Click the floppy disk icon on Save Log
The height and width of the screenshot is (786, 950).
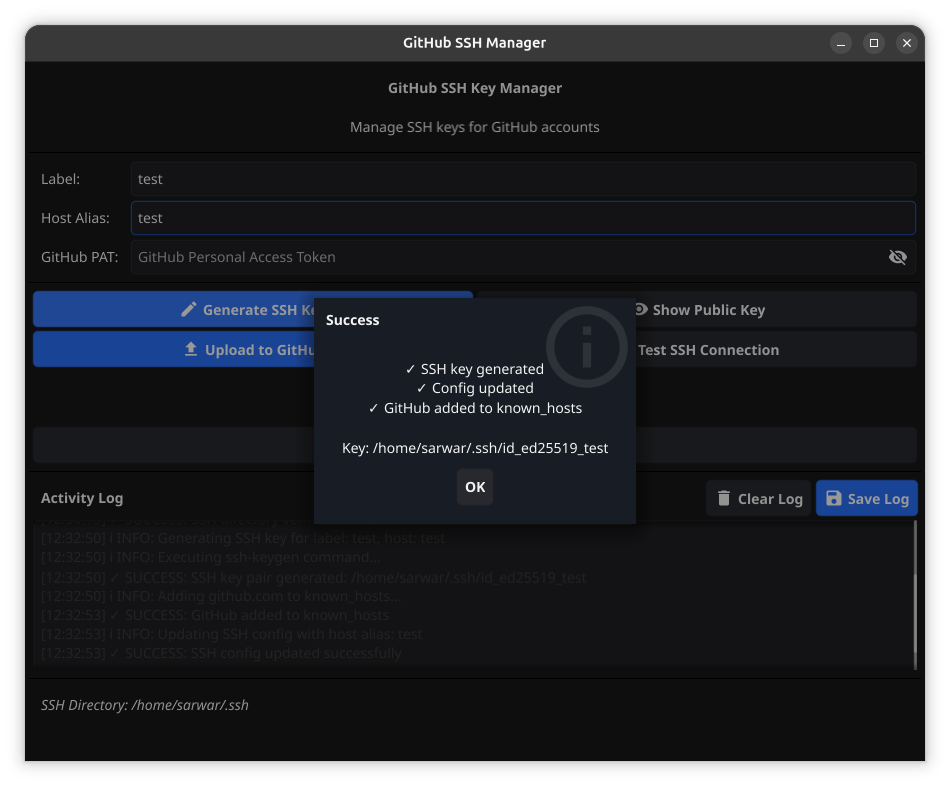point(834,498)
